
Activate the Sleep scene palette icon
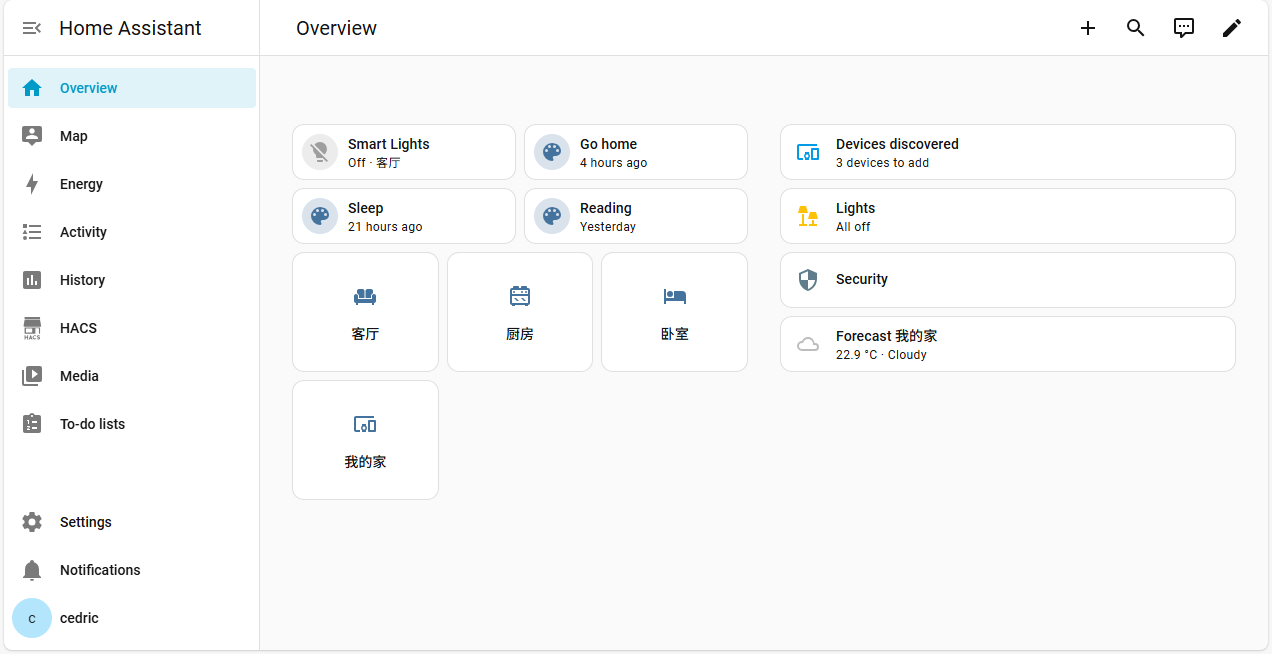[x=320, y=216]
